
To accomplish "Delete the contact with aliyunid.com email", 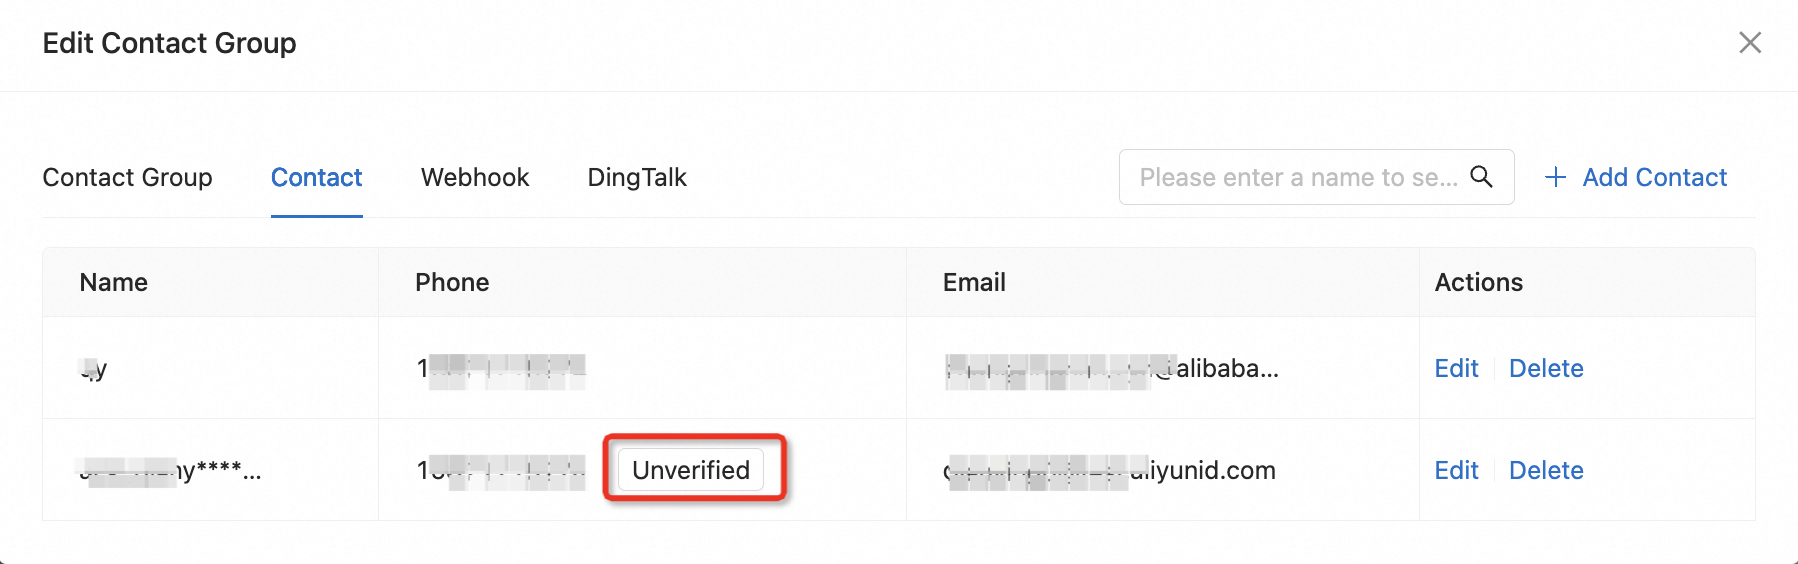I will tap(1546, 470).
